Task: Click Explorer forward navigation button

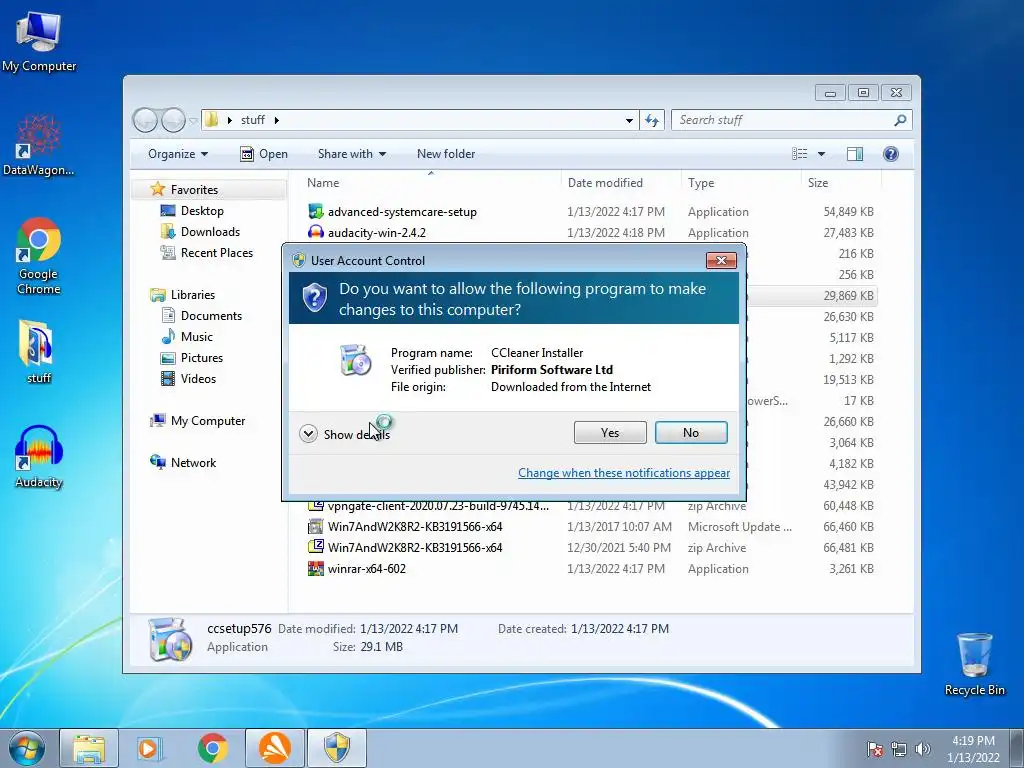Action: coord(173,120)
